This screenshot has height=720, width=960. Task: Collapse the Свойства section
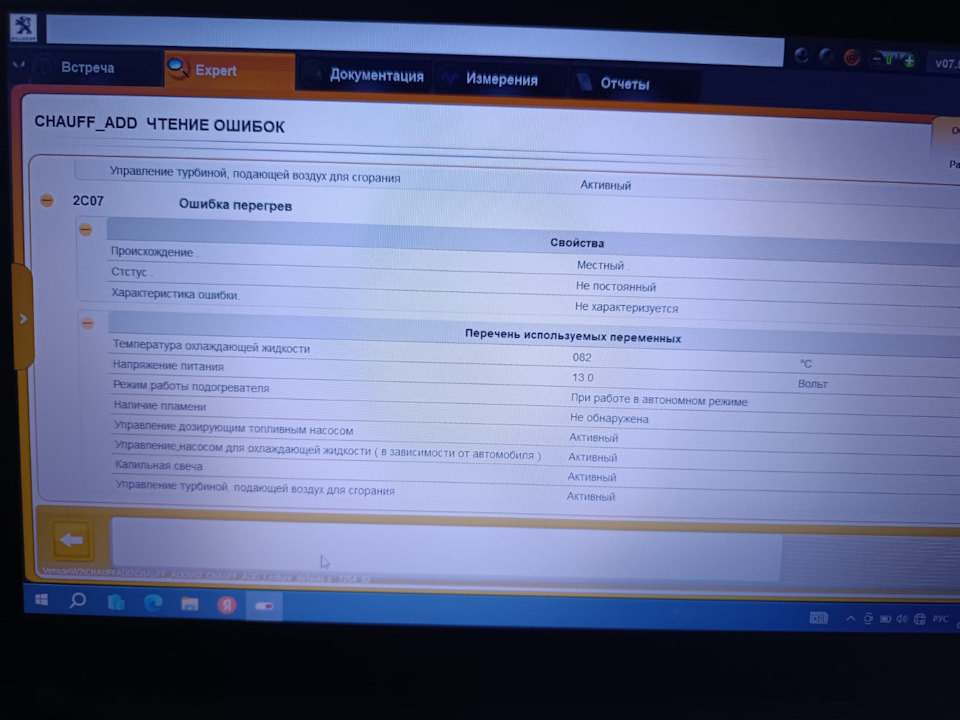pos(86,230)
